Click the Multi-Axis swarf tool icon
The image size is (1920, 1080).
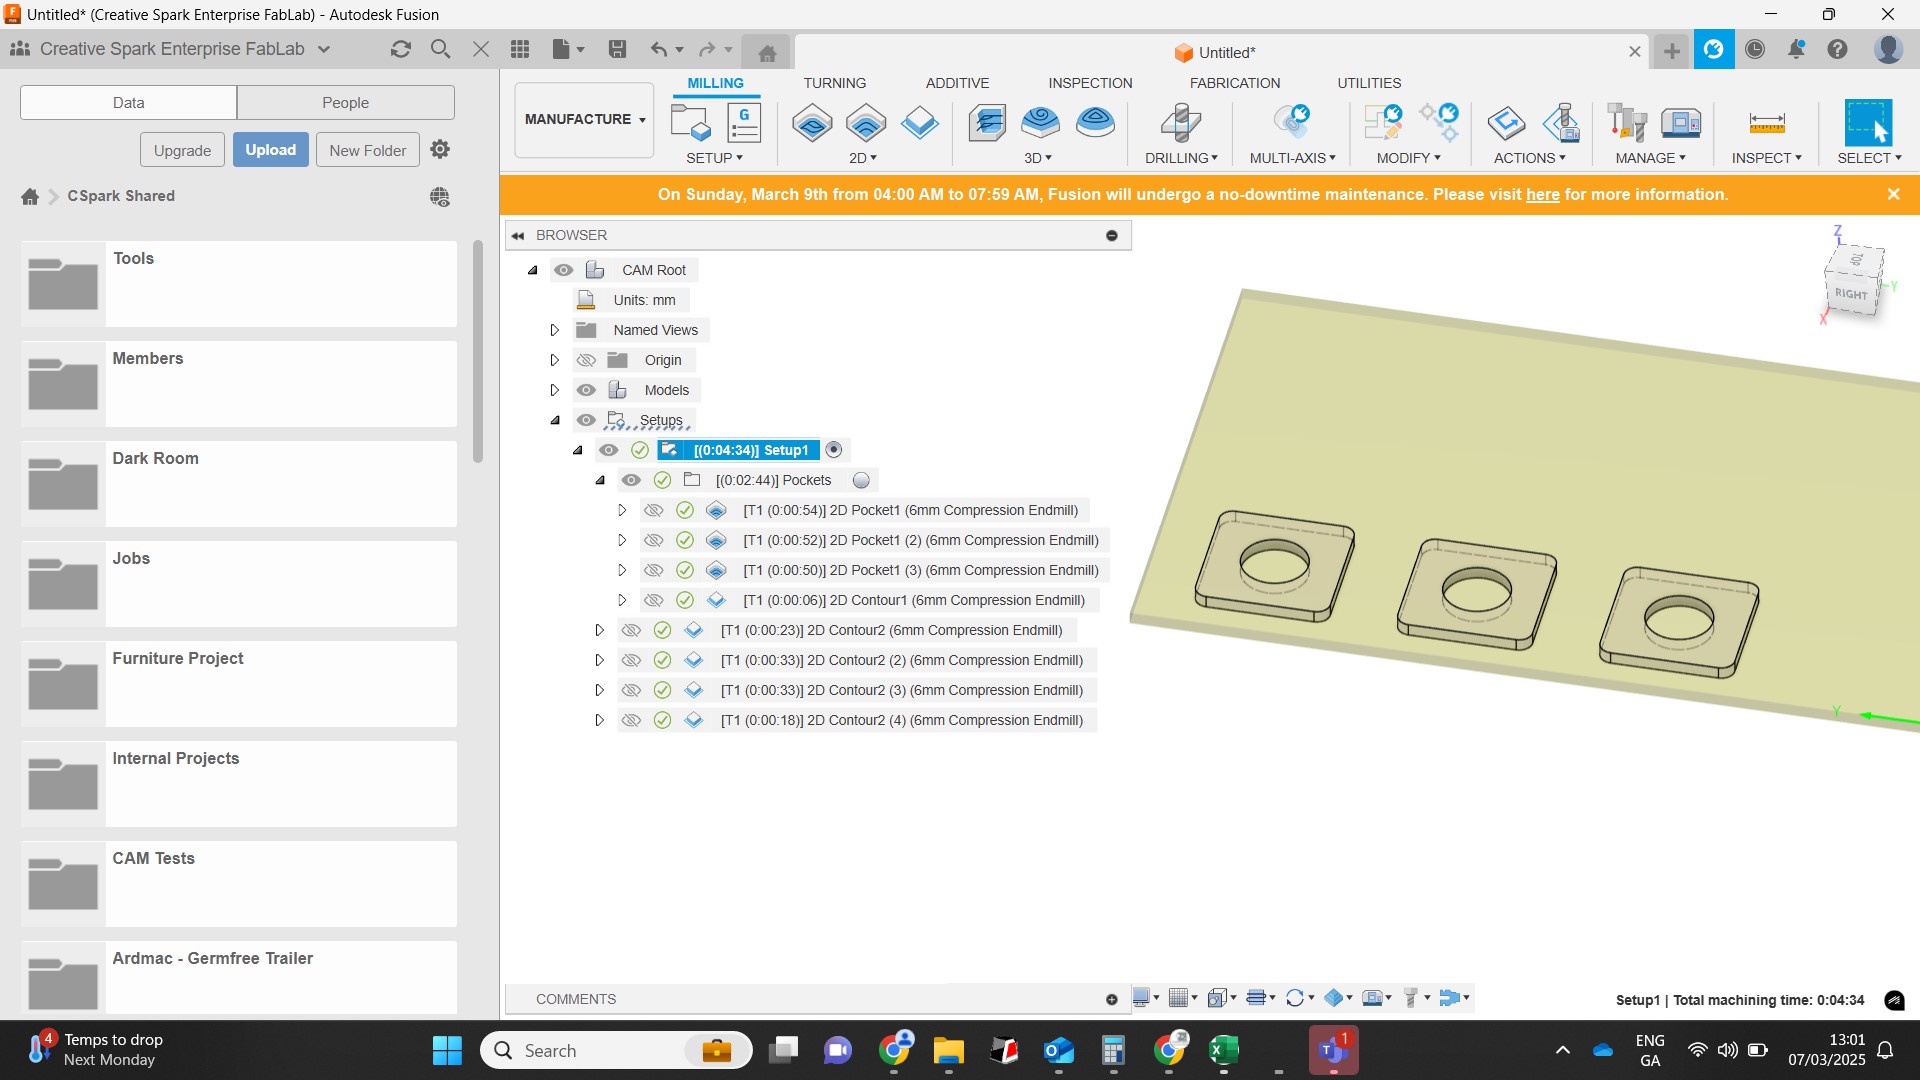point(1292,123)
